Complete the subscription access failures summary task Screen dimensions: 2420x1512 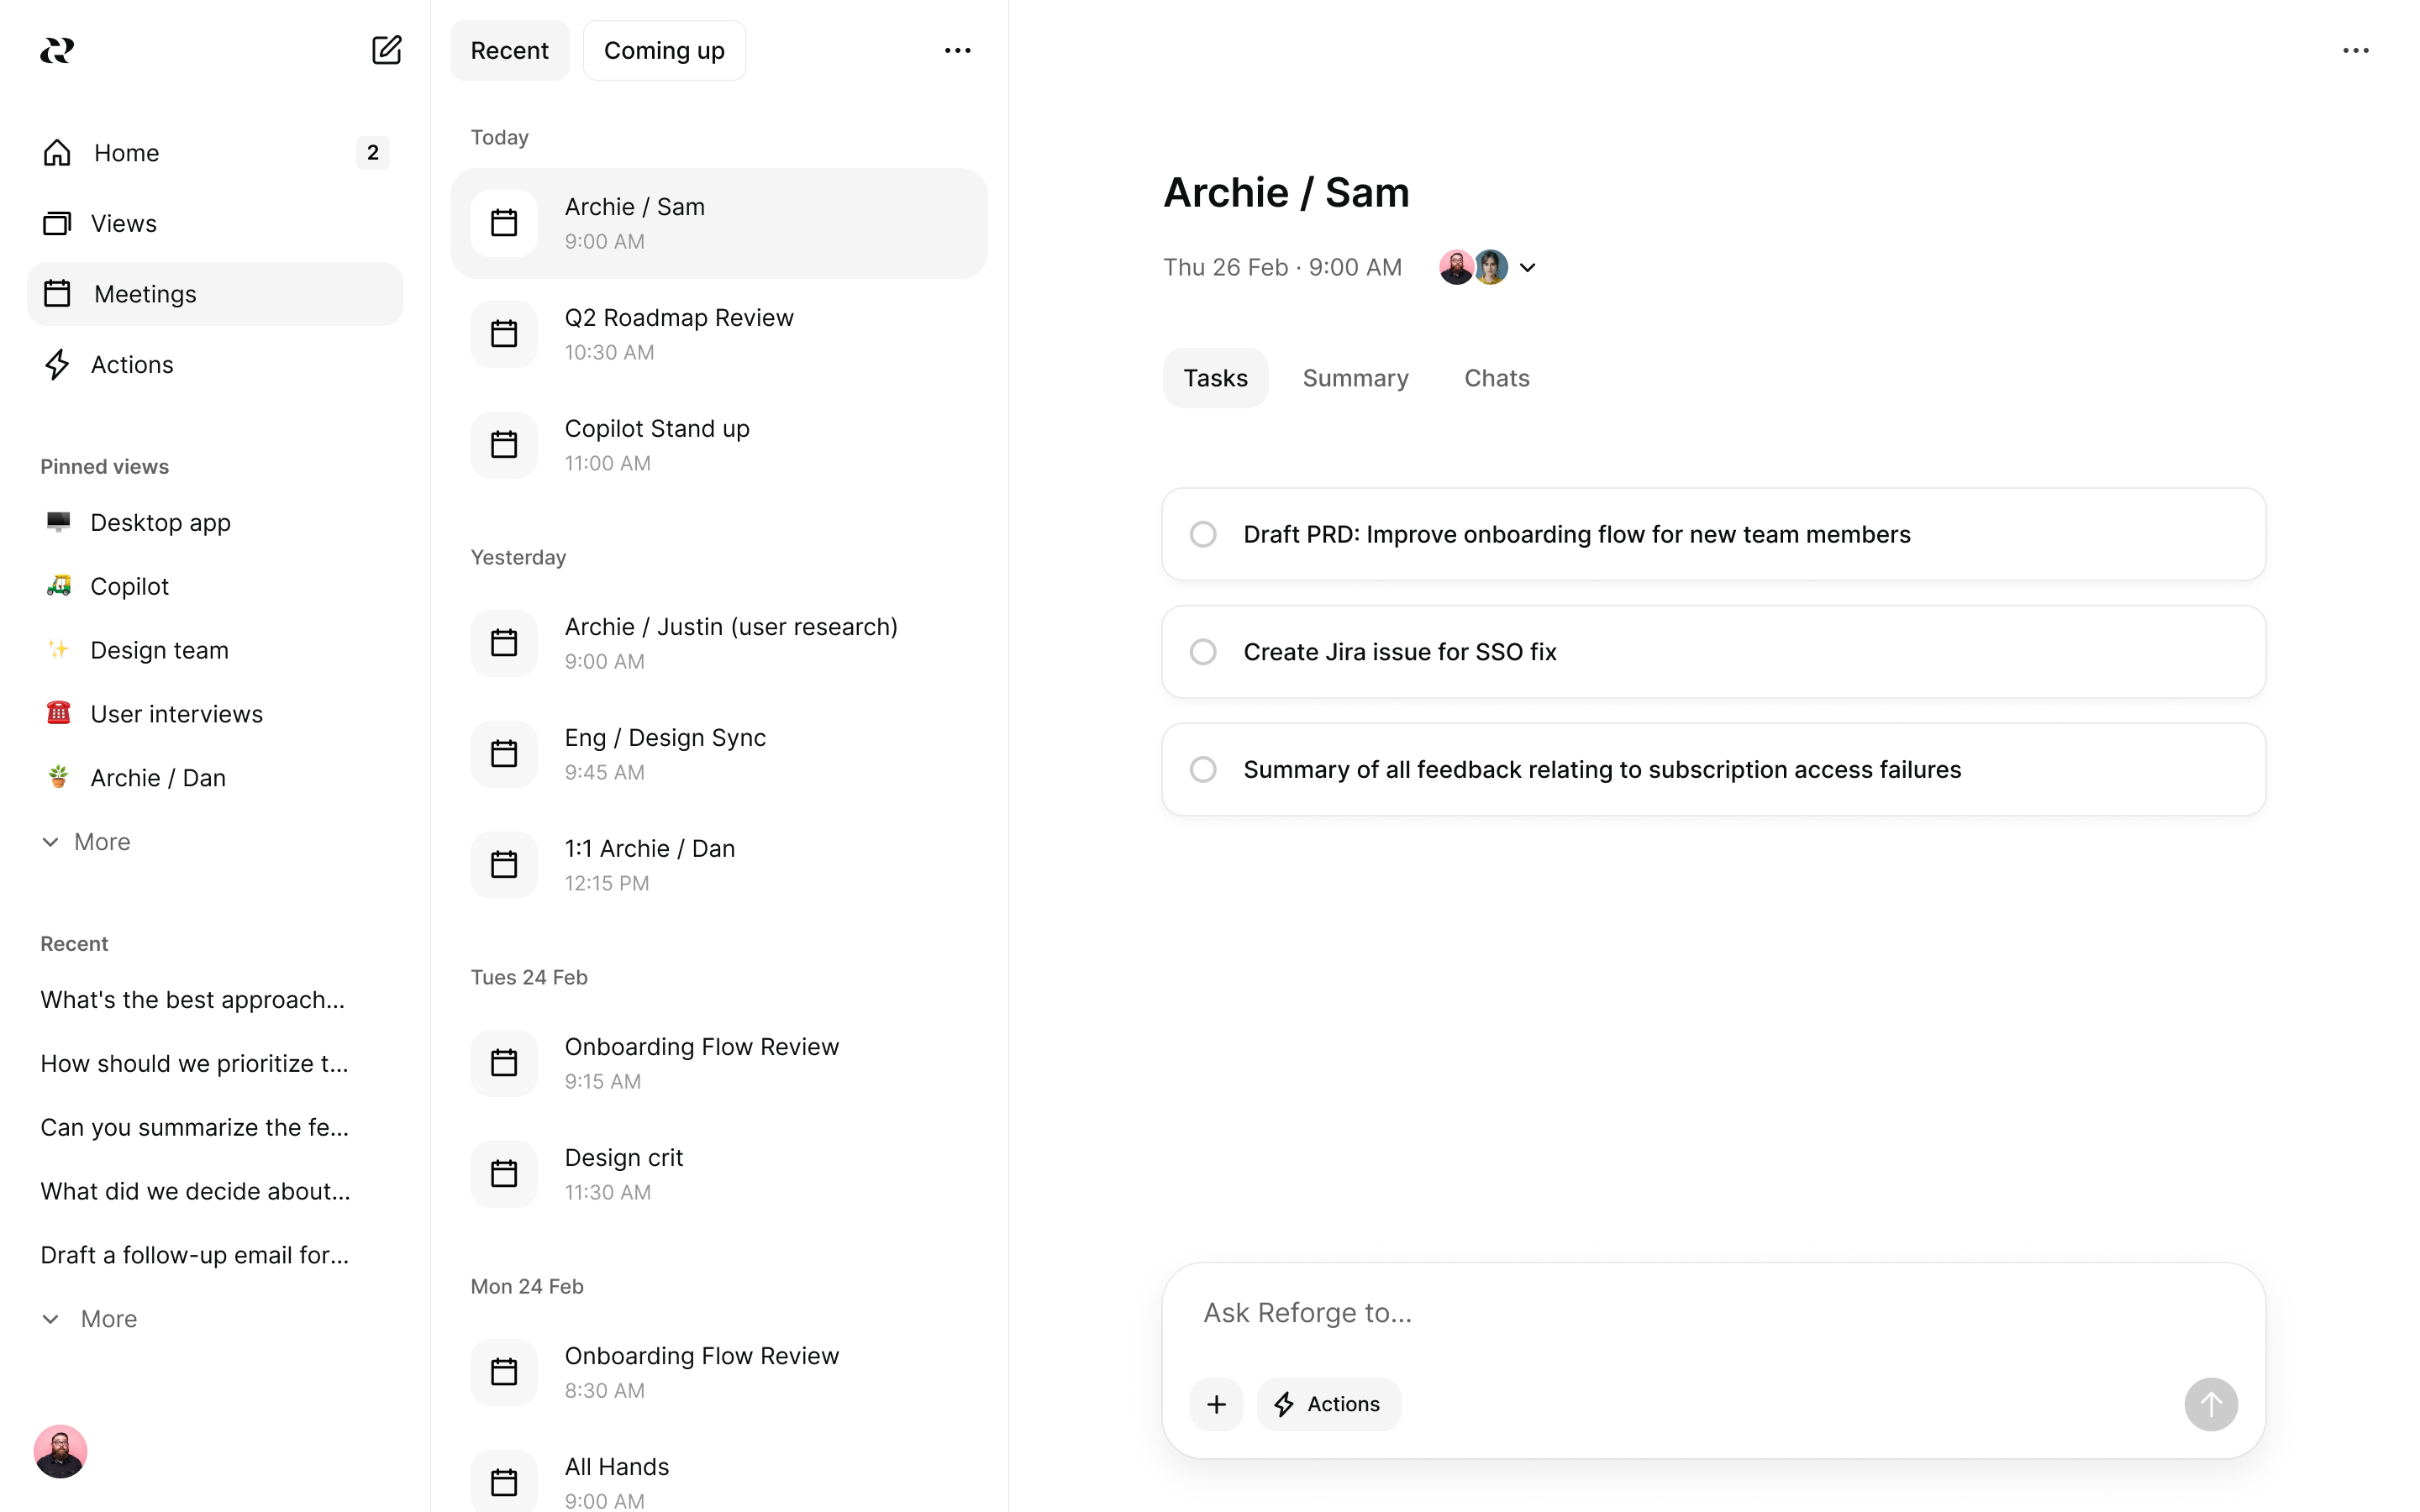click(x=1203, y=769)
